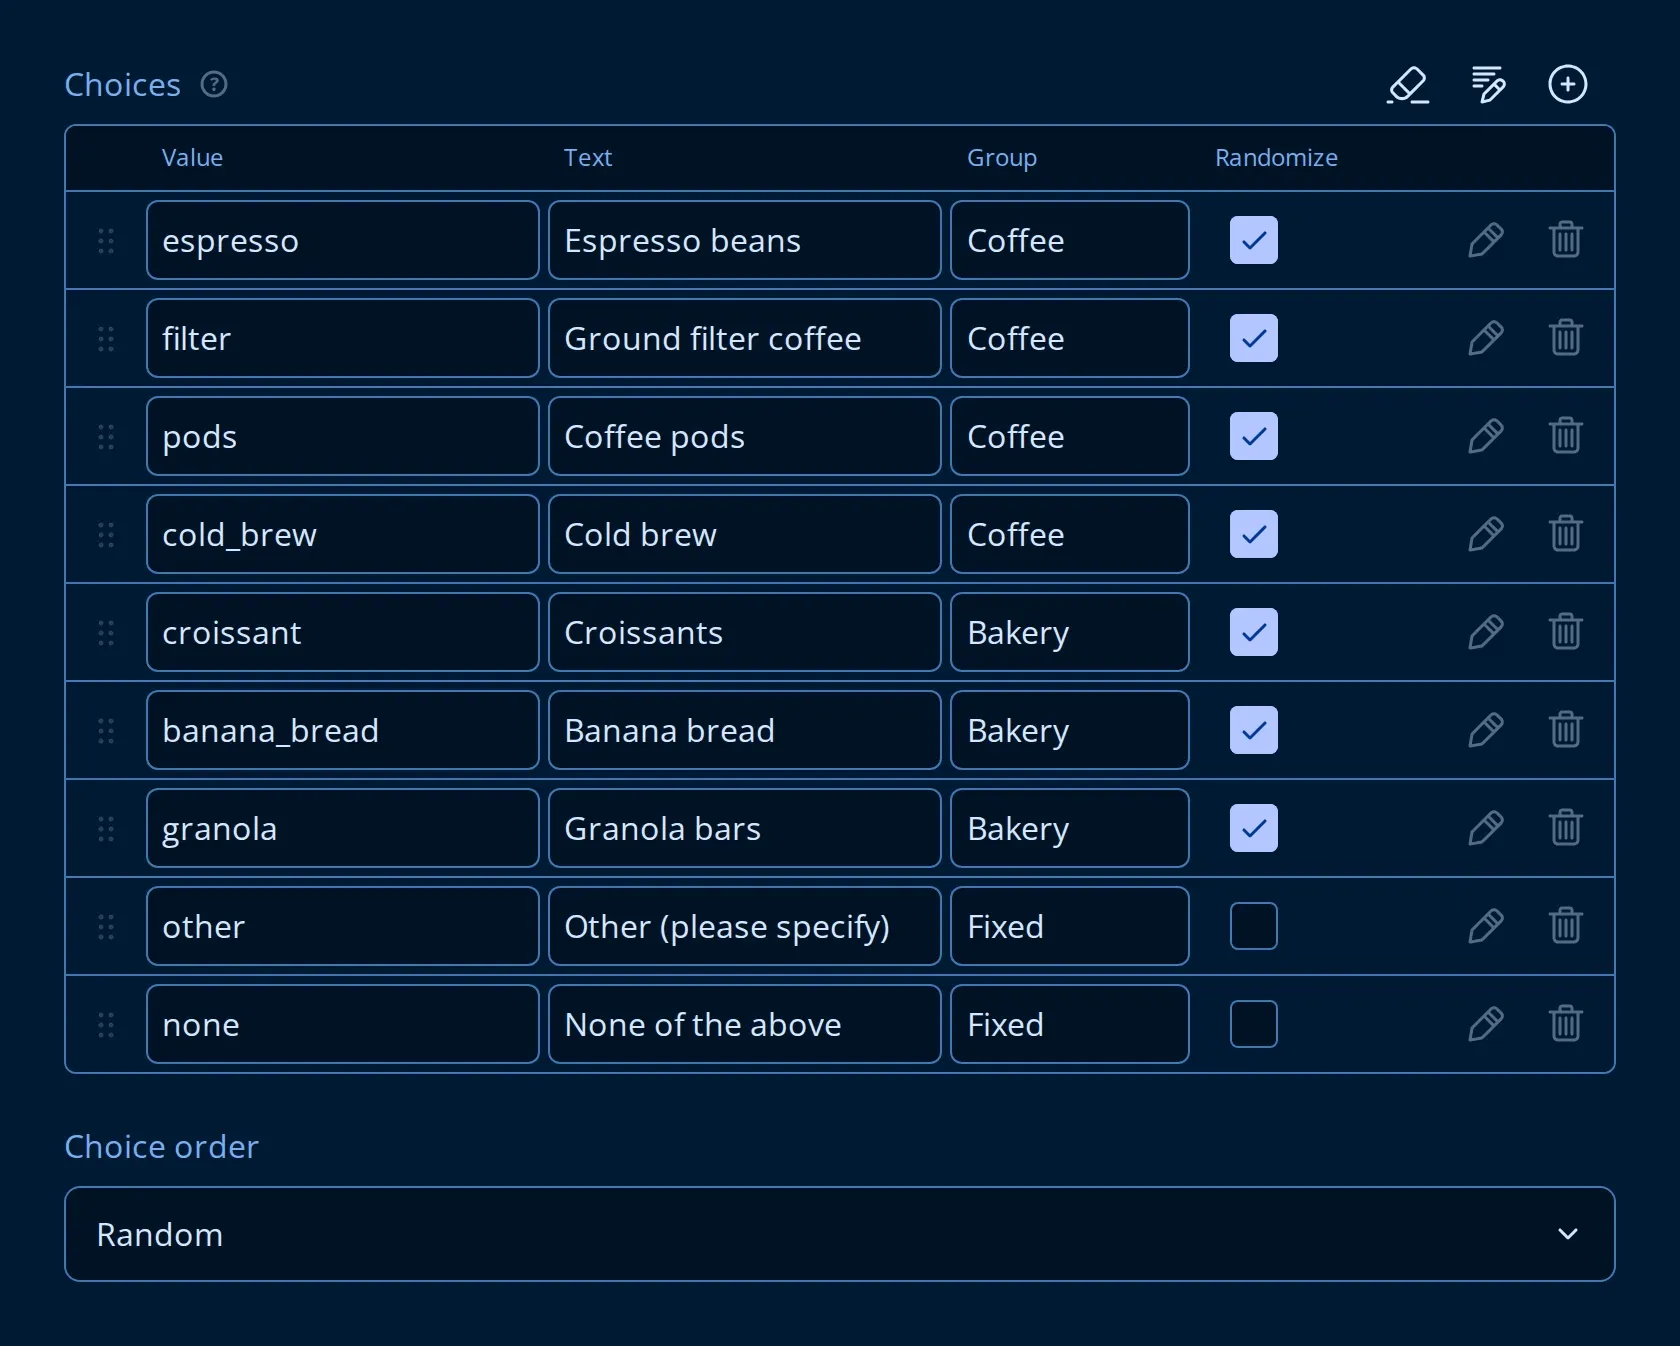Click the Ground filter coffee text field
This screenshot has height=1346, width=1680.
745,338
